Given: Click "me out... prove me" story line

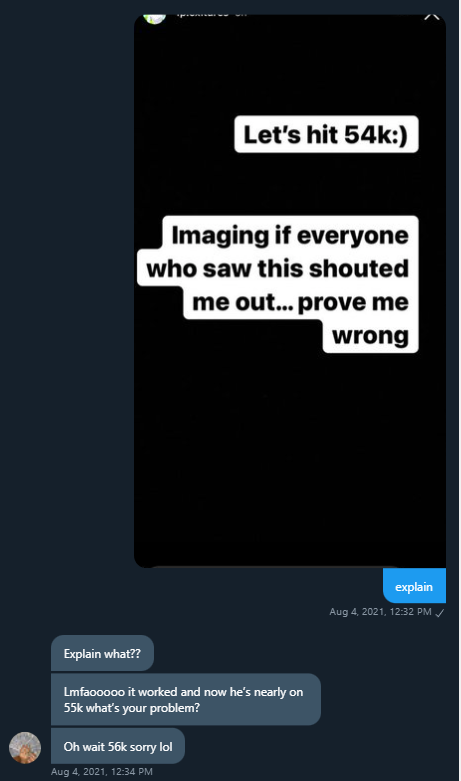Looking at the screenshot, I should [x=300, y=302].
